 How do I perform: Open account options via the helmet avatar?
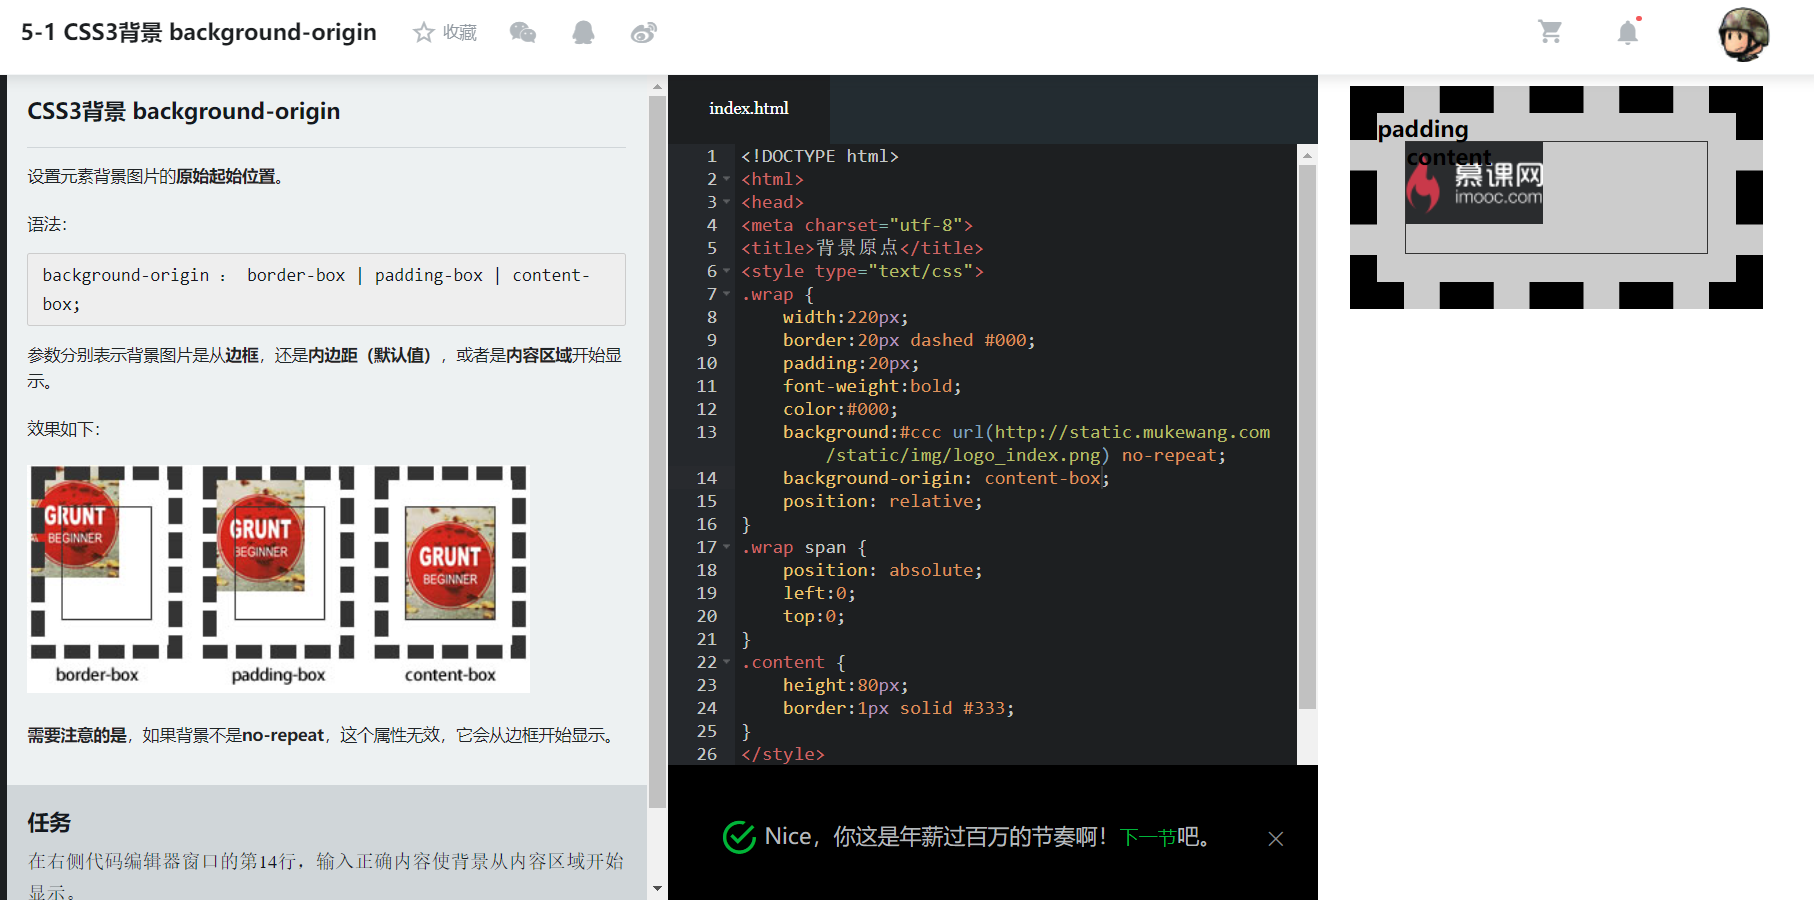[1743, 35]
